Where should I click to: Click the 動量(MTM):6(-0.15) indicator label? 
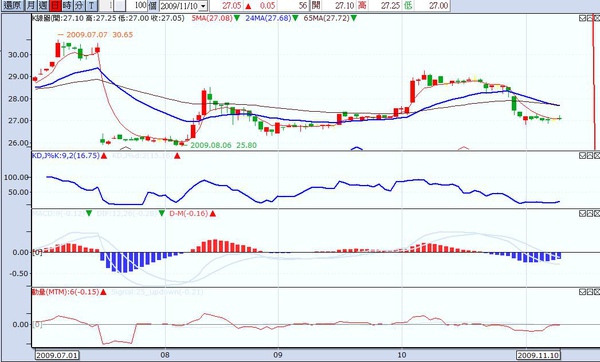[65, 292]
